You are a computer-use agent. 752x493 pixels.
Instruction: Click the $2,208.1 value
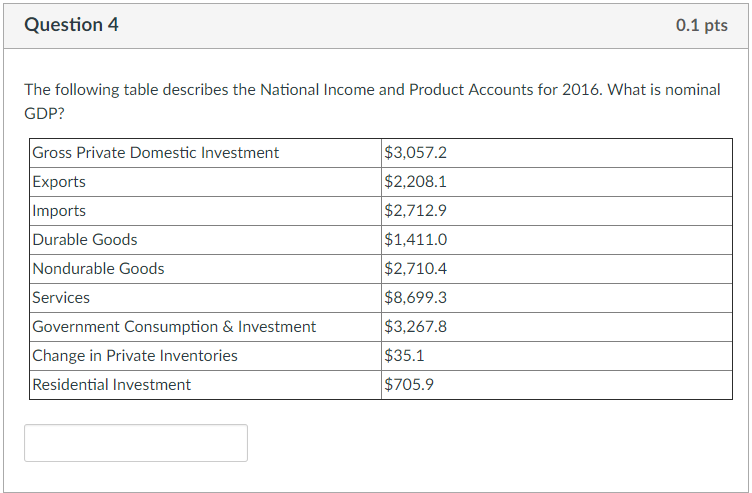pos(415,182)
